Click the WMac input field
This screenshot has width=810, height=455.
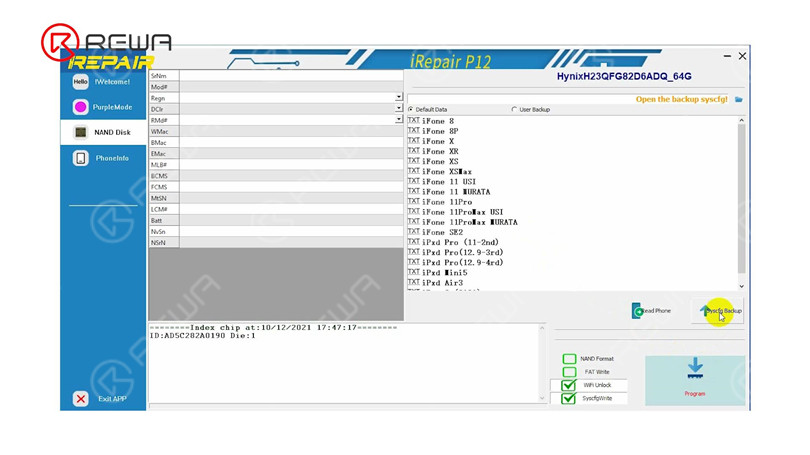(x=291, y=131)
